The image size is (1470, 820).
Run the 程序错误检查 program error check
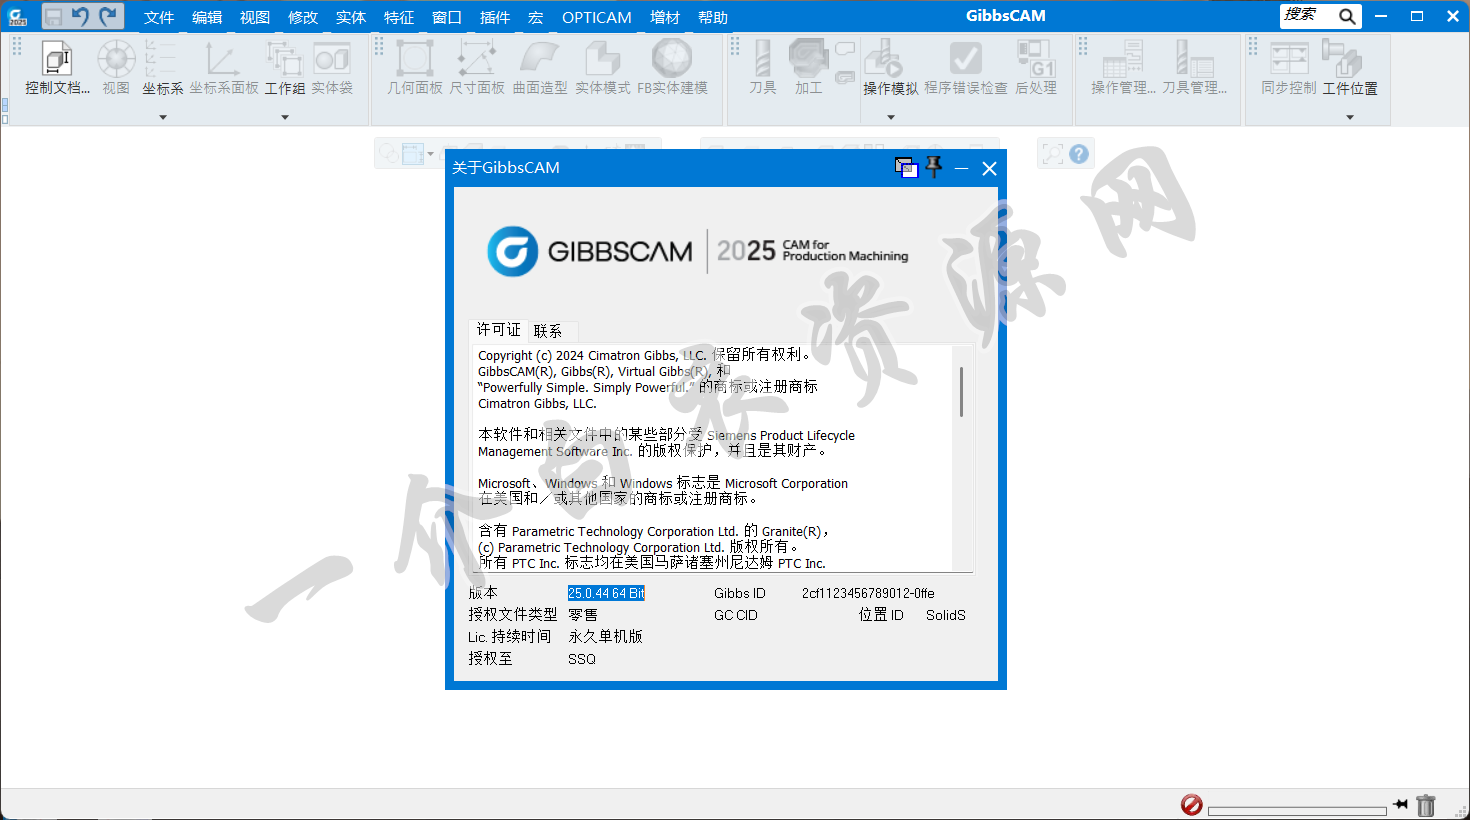(x=966, y=68)
